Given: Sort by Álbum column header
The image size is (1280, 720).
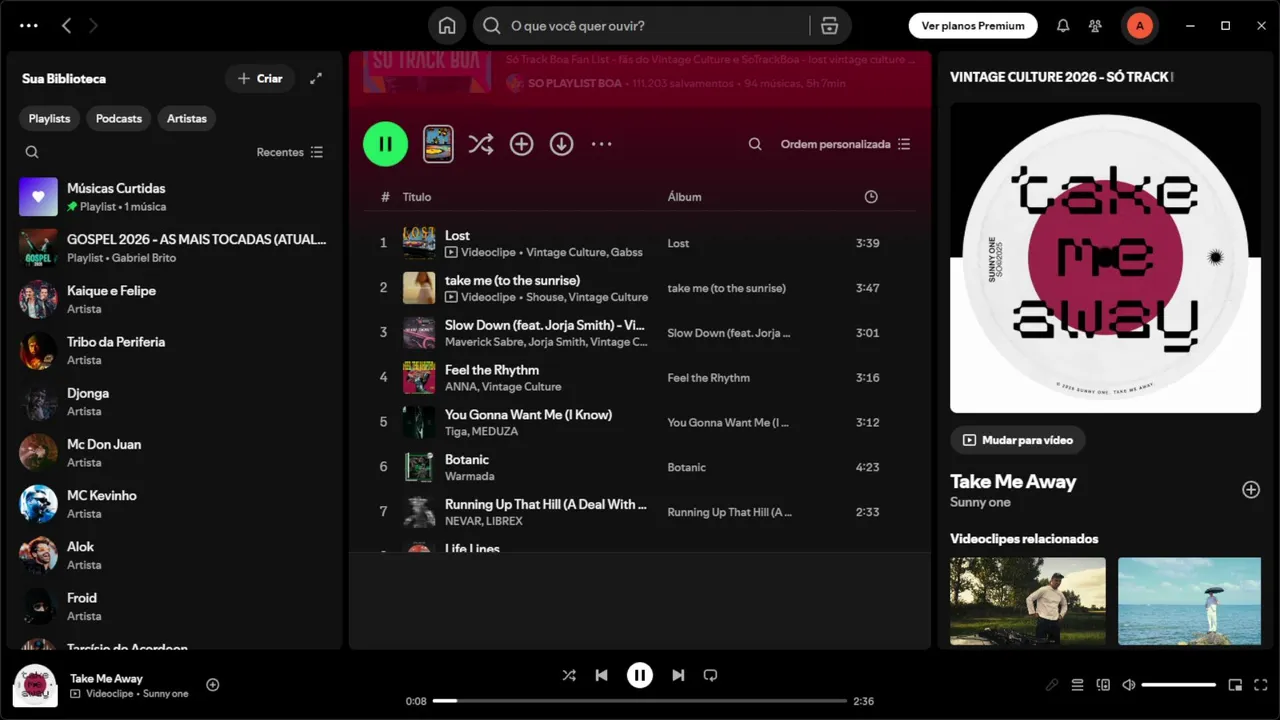Looking at the screenshot, I should pyautogui.click(x=684, y=197).
